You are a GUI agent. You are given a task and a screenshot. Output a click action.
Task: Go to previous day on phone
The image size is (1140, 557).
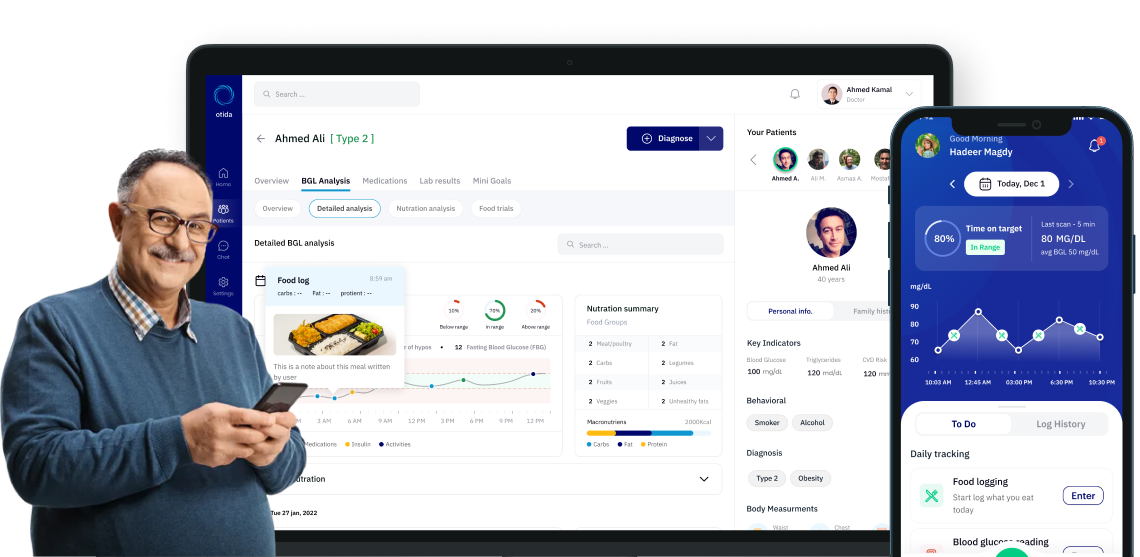tap(952, 185)
